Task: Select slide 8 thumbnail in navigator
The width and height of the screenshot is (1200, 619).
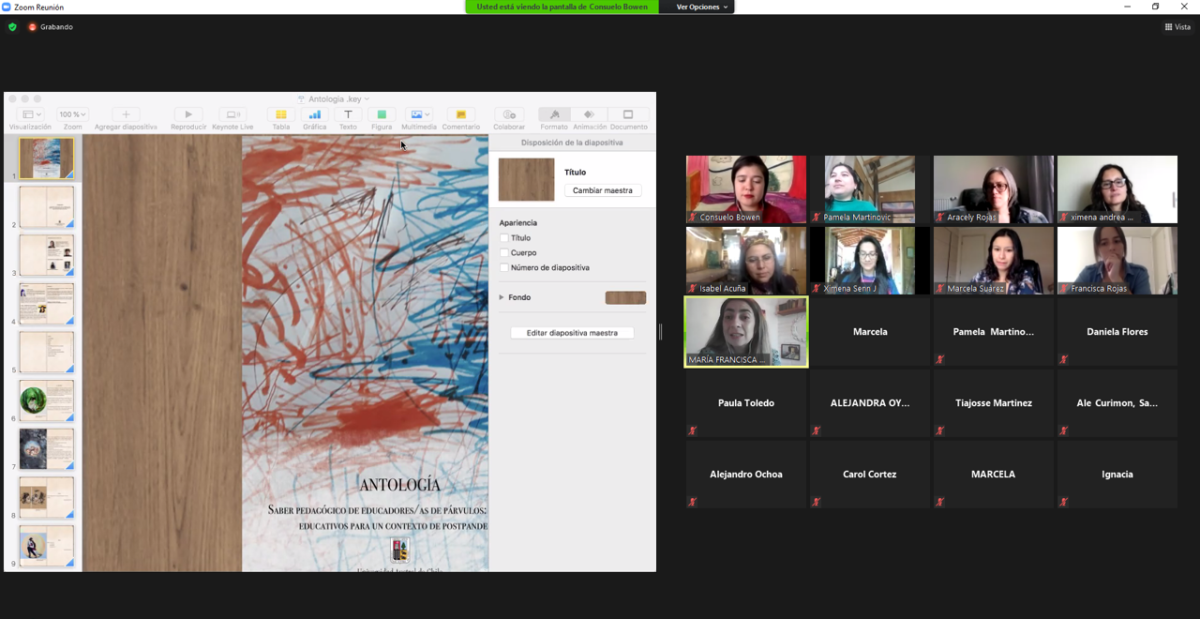Action: [47, 498]
